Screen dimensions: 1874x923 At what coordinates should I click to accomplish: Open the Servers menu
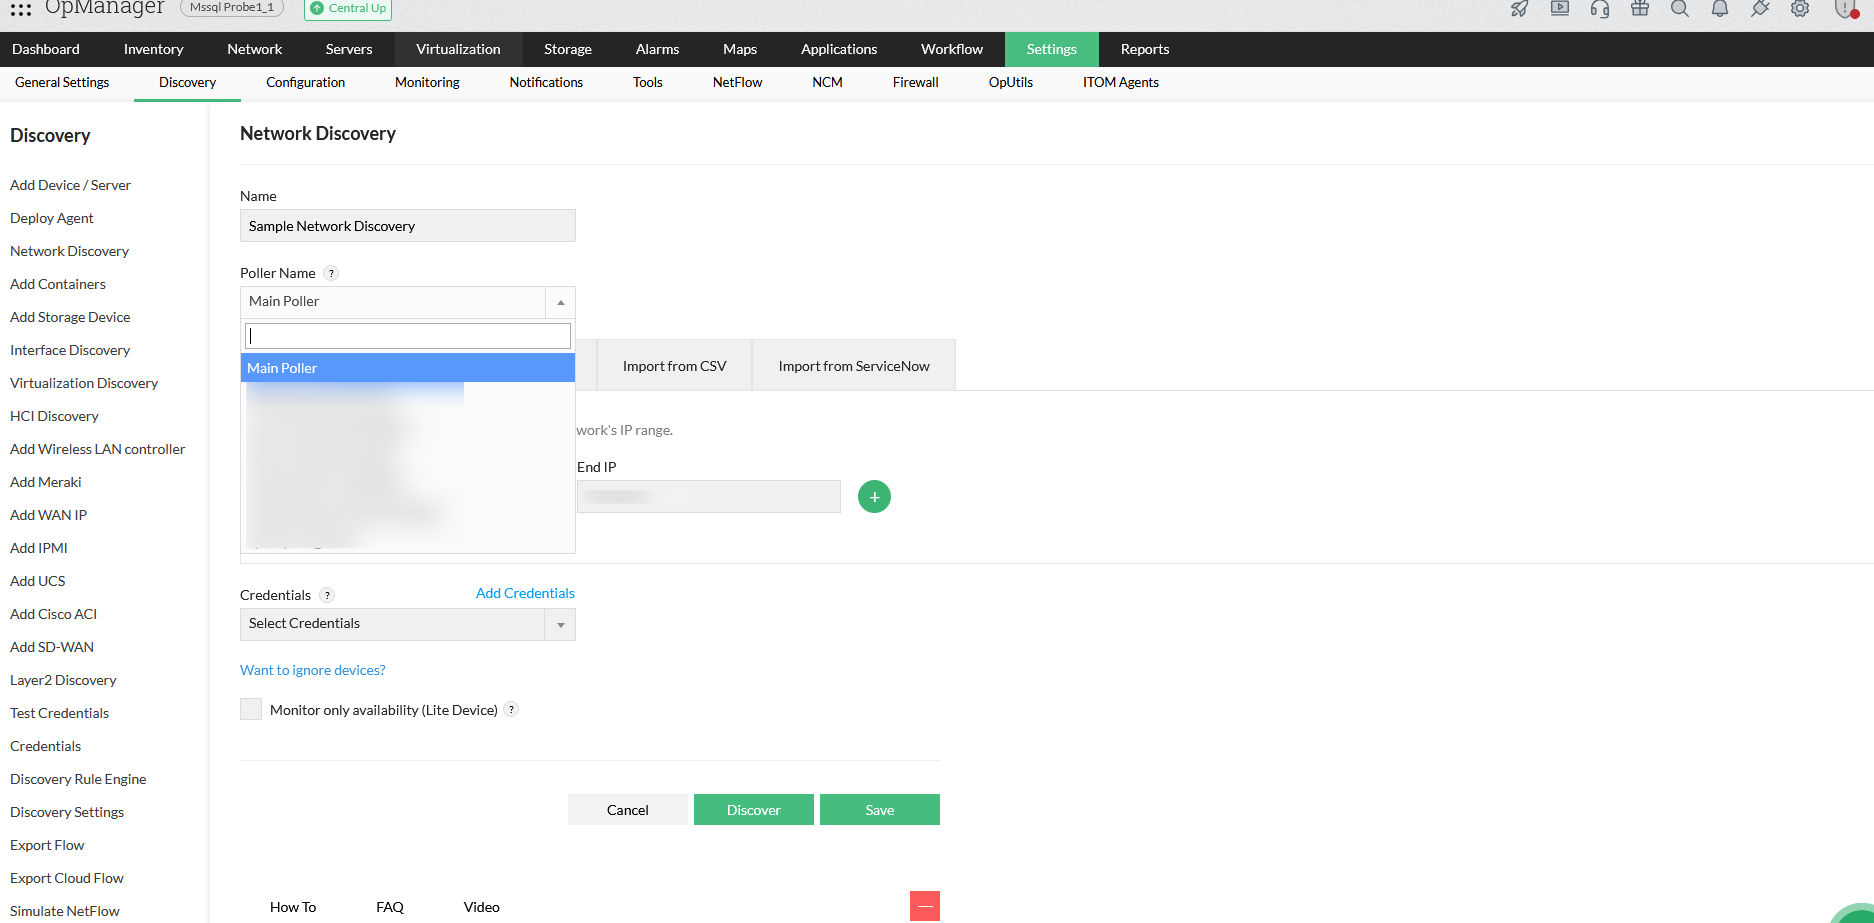pos(349,49)
